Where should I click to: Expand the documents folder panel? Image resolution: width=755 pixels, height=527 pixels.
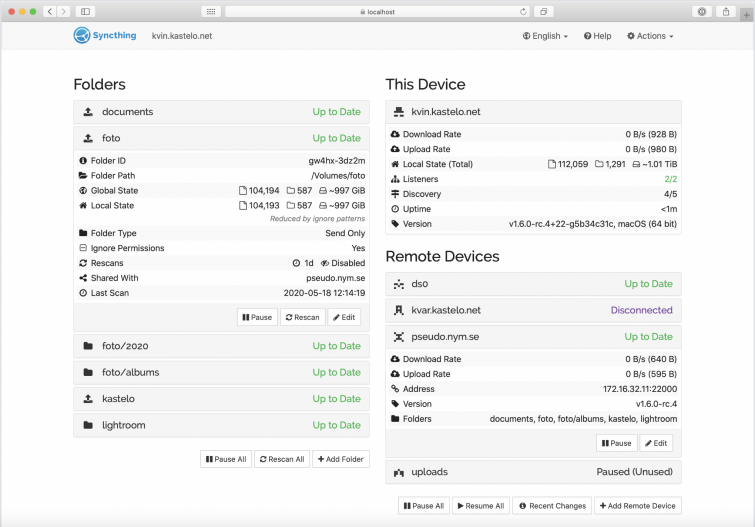tap(221, 112)
